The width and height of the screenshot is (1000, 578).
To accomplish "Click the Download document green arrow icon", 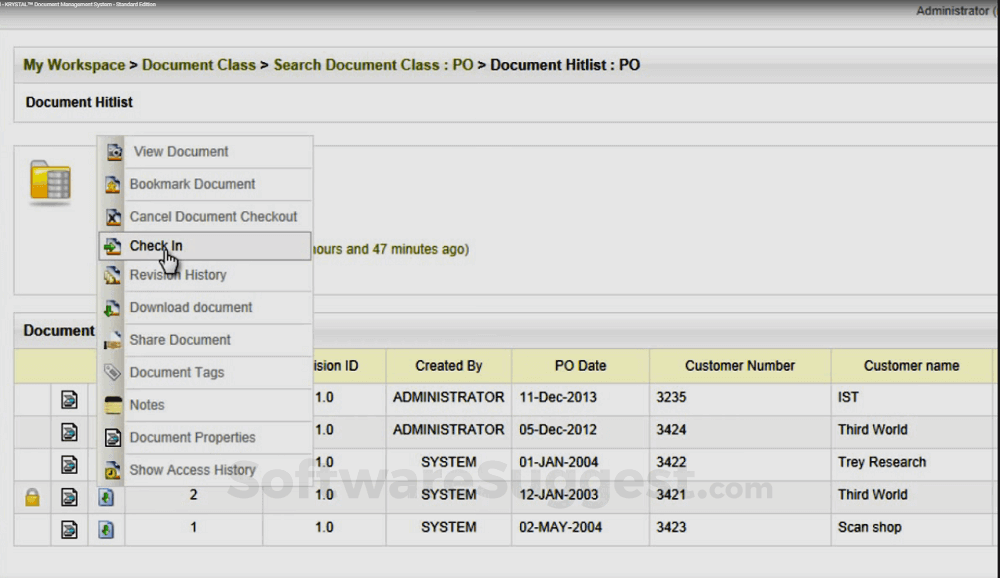I will click(113, 308).
